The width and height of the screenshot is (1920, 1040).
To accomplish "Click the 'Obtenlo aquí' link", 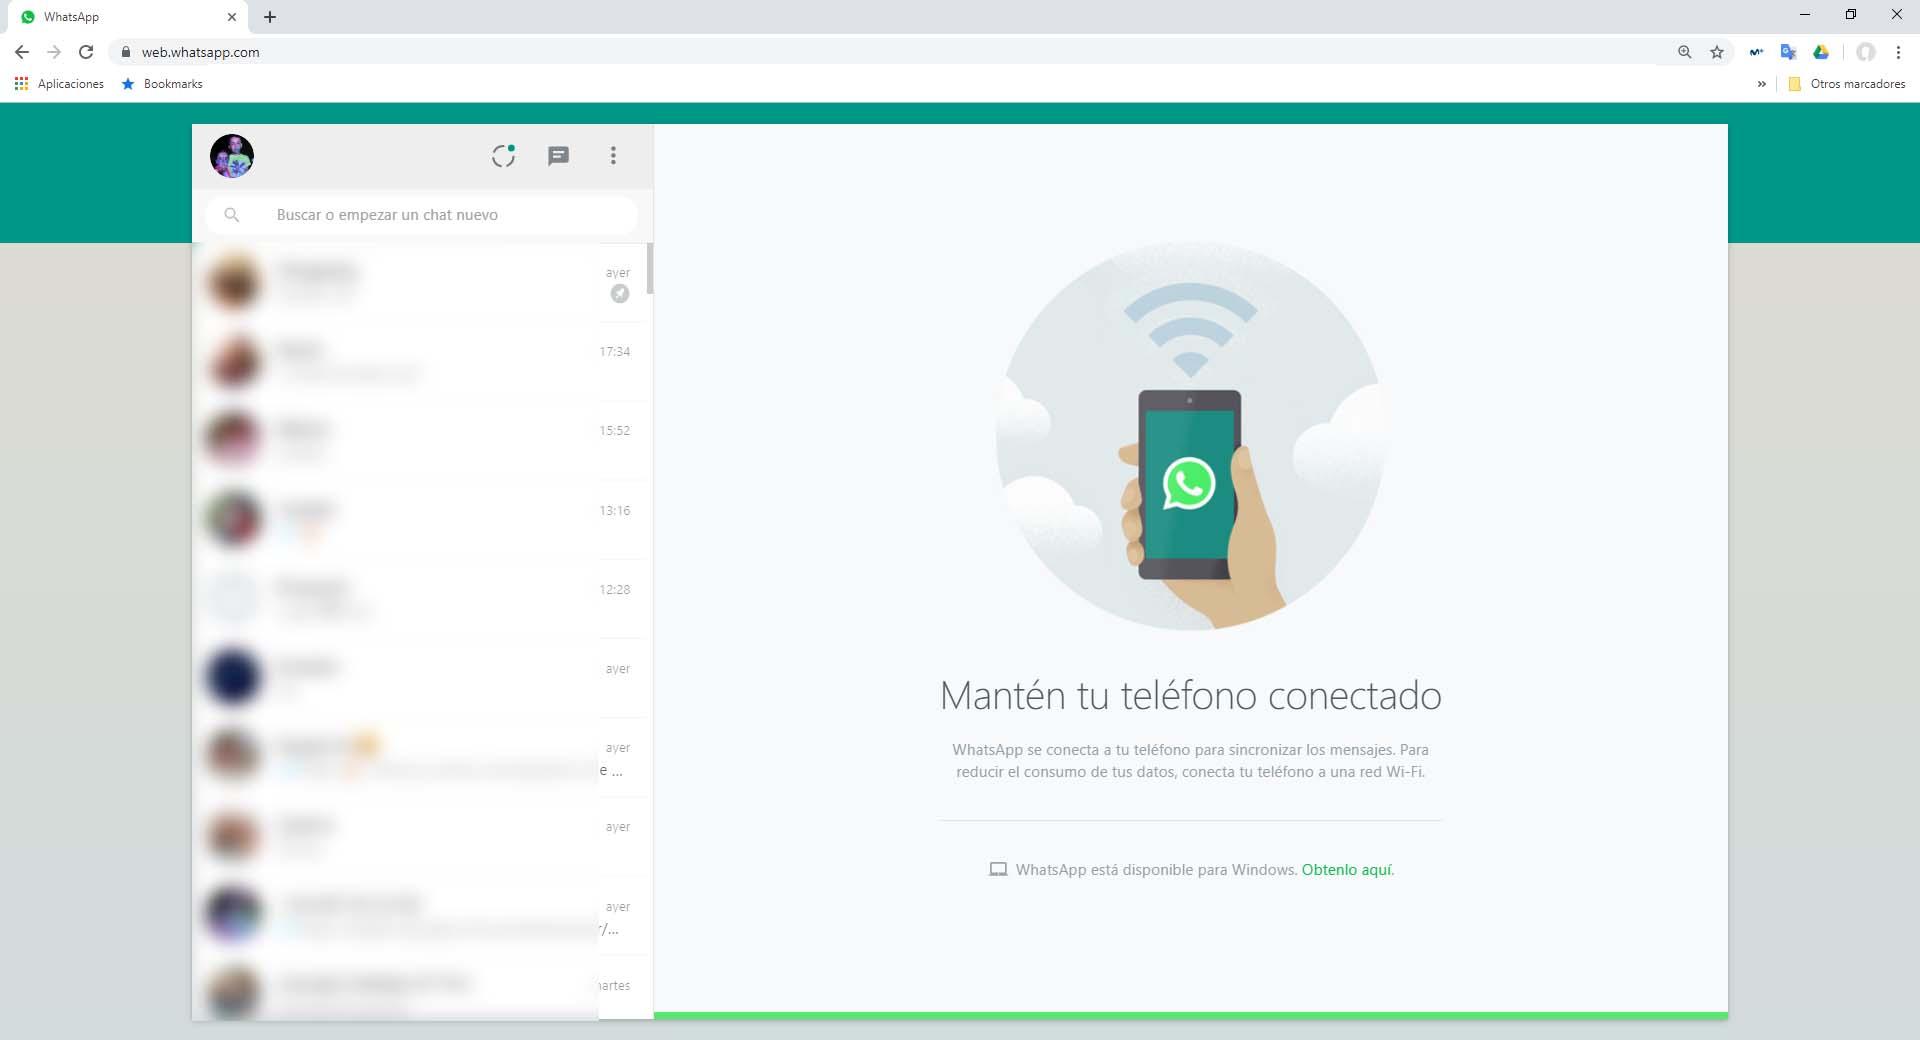I will [1347, 870].
